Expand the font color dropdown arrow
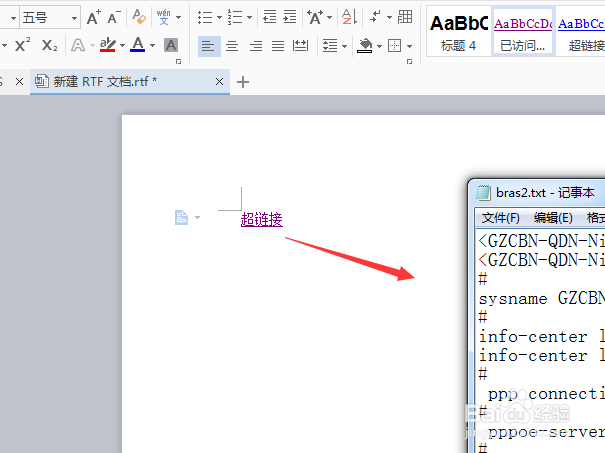605x453 pixels. 152,46
